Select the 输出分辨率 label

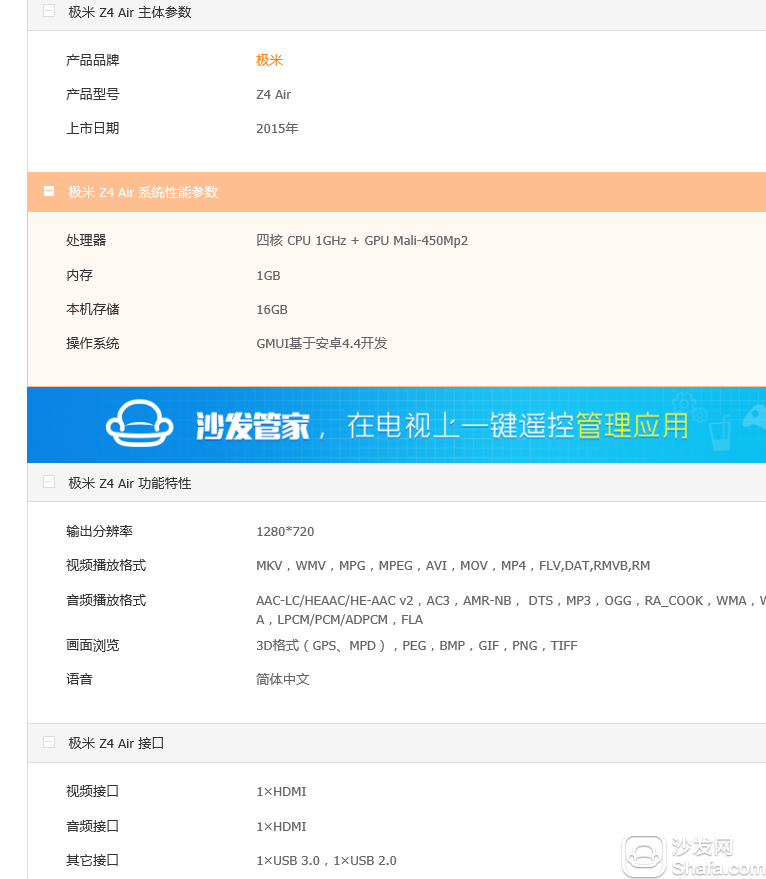(99, 531)
